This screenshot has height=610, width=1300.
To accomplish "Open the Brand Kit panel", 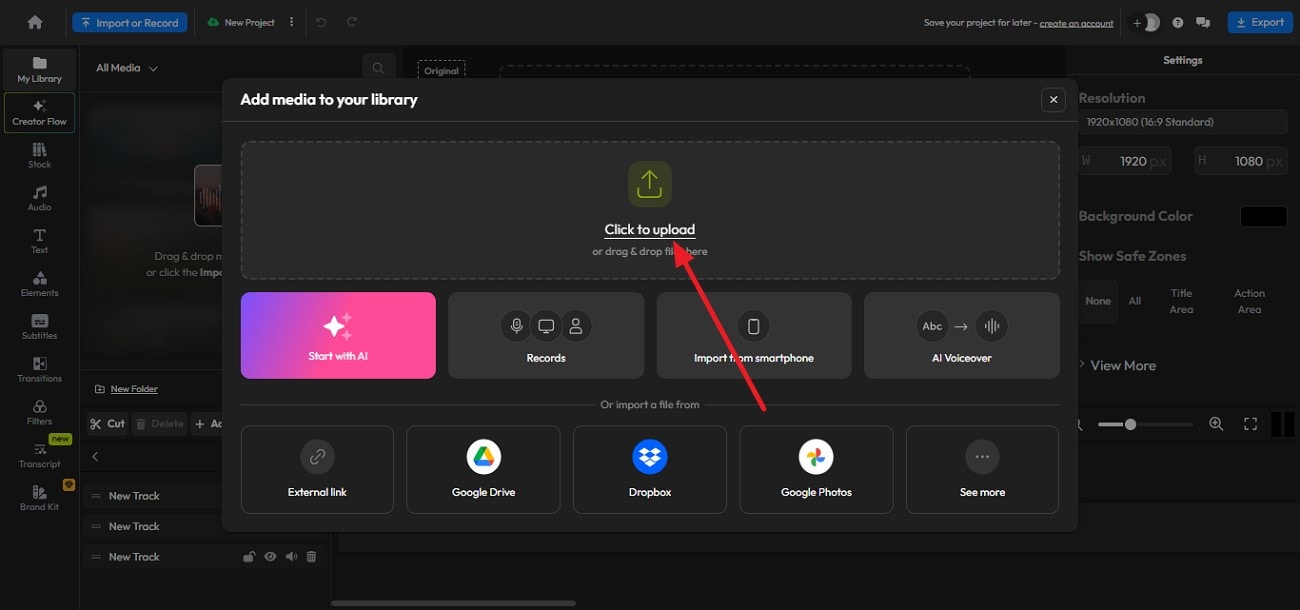I will point(39,497).
